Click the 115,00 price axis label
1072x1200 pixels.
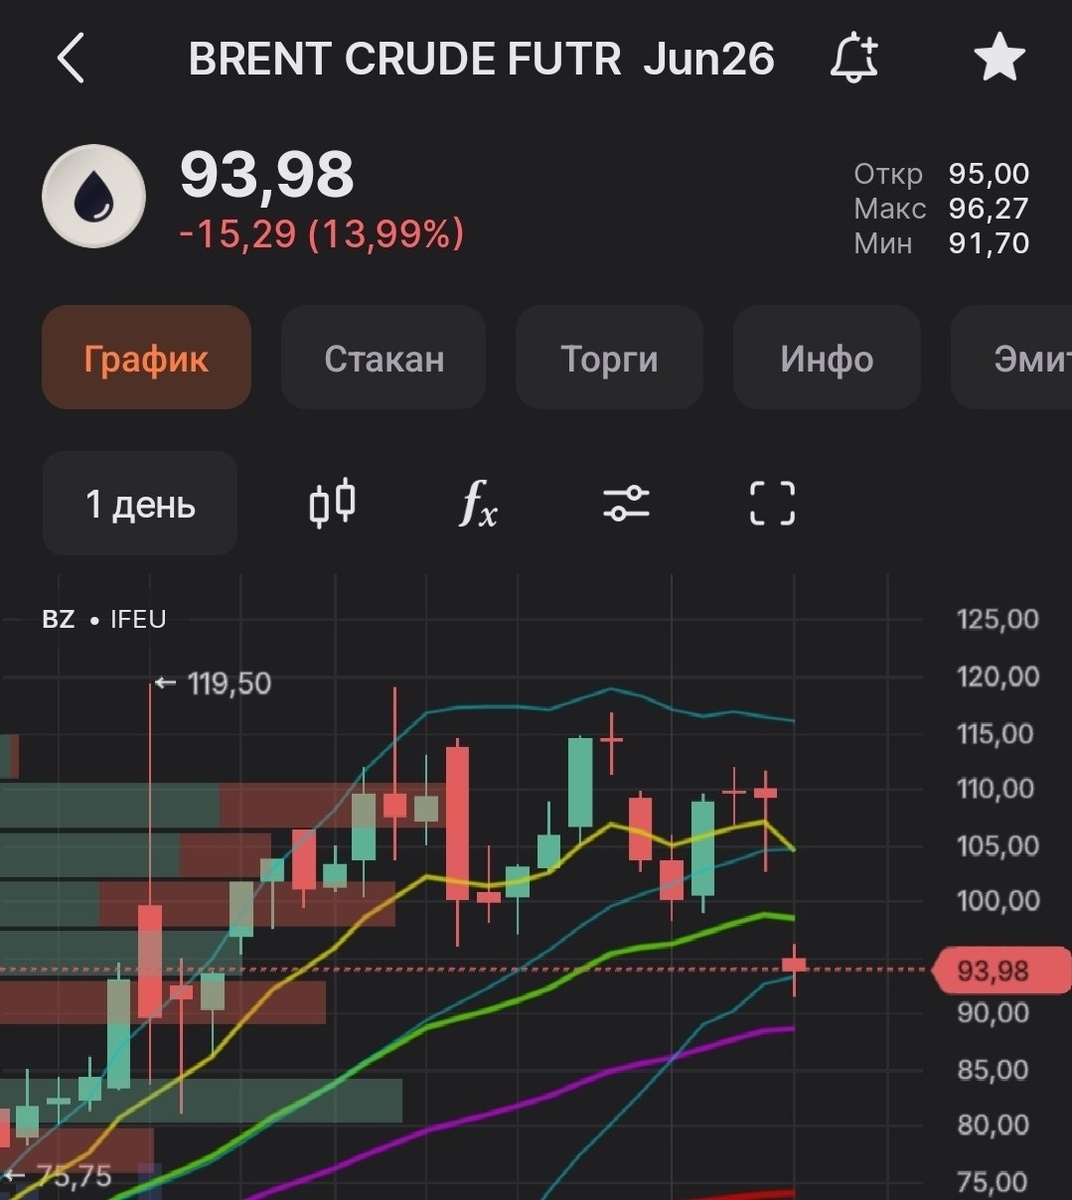click(995, 734)
